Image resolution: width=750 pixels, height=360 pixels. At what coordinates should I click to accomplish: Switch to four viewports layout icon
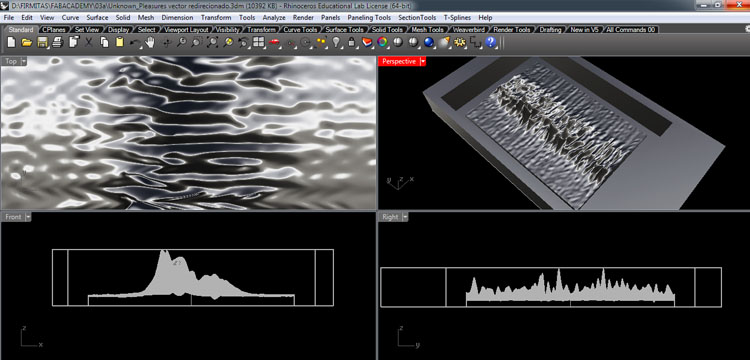click(x=259, y=43)
